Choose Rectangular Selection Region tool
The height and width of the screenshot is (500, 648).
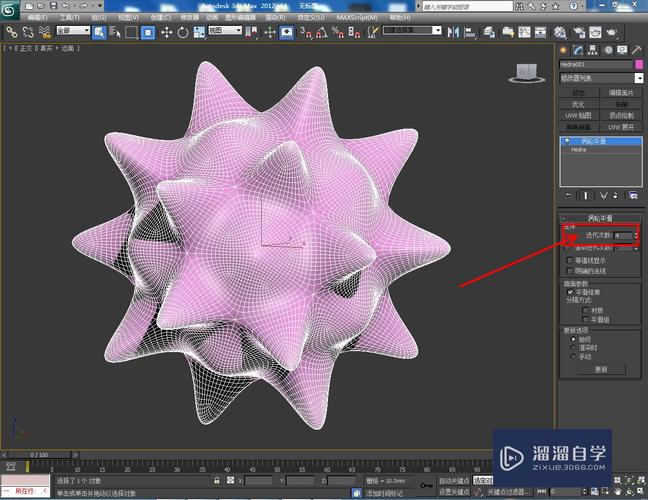131,32
